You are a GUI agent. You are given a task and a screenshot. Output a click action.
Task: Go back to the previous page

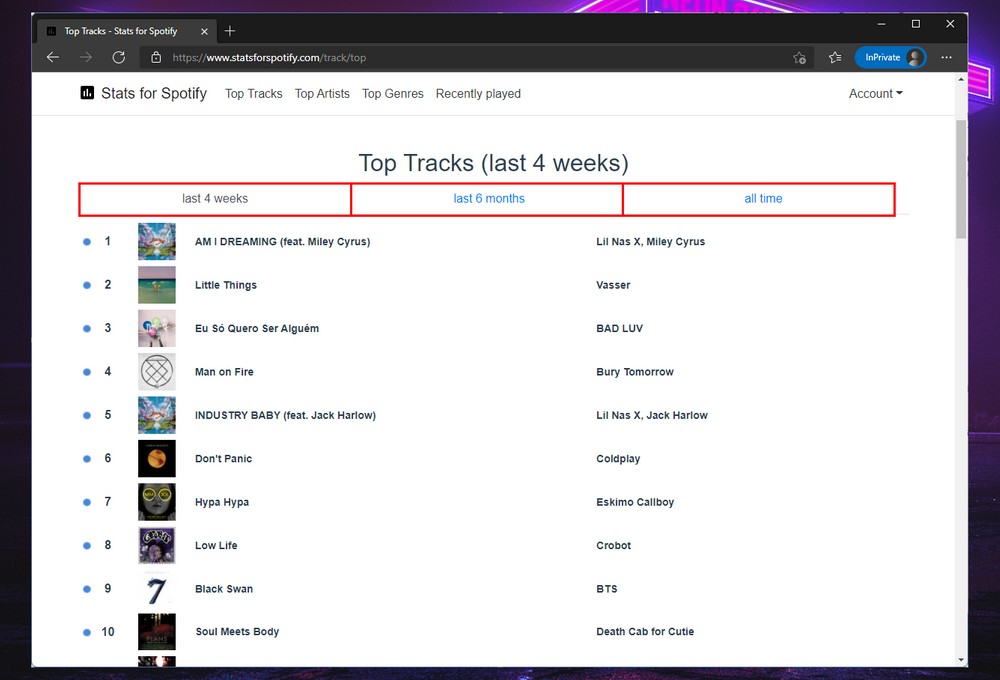(x=53, y=57)
